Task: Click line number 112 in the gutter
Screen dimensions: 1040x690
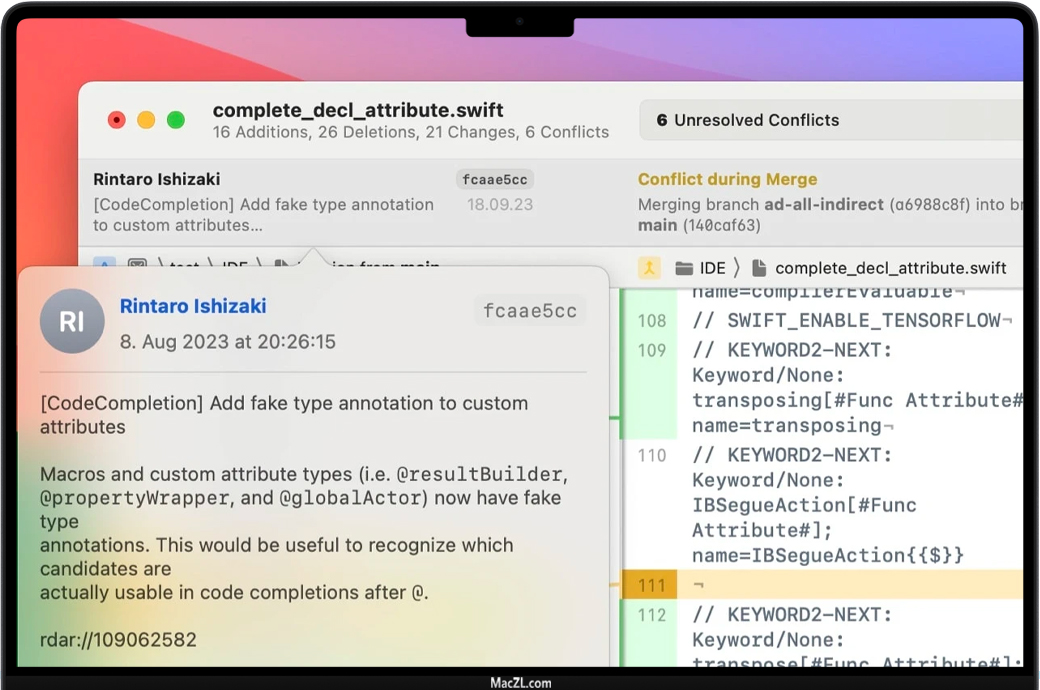Action: (651, 615)
